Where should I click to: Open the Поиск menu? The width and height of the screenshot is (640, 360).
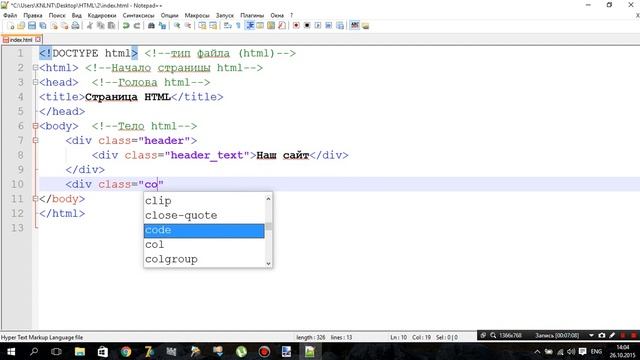click(57, 15)
